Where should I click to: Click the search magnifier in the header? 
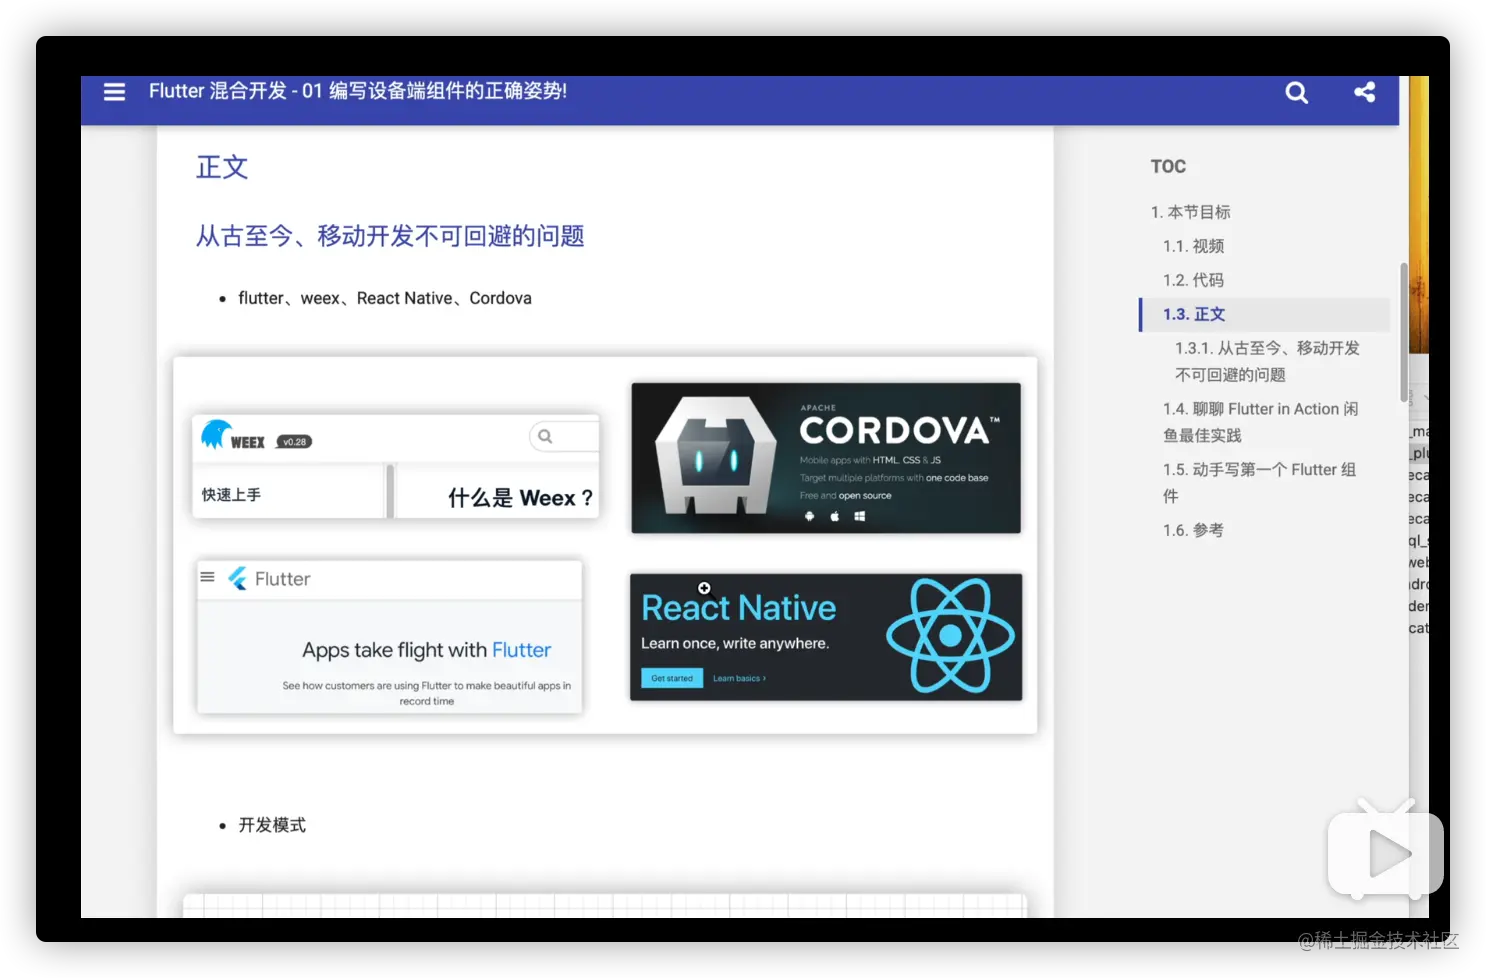1297,93
